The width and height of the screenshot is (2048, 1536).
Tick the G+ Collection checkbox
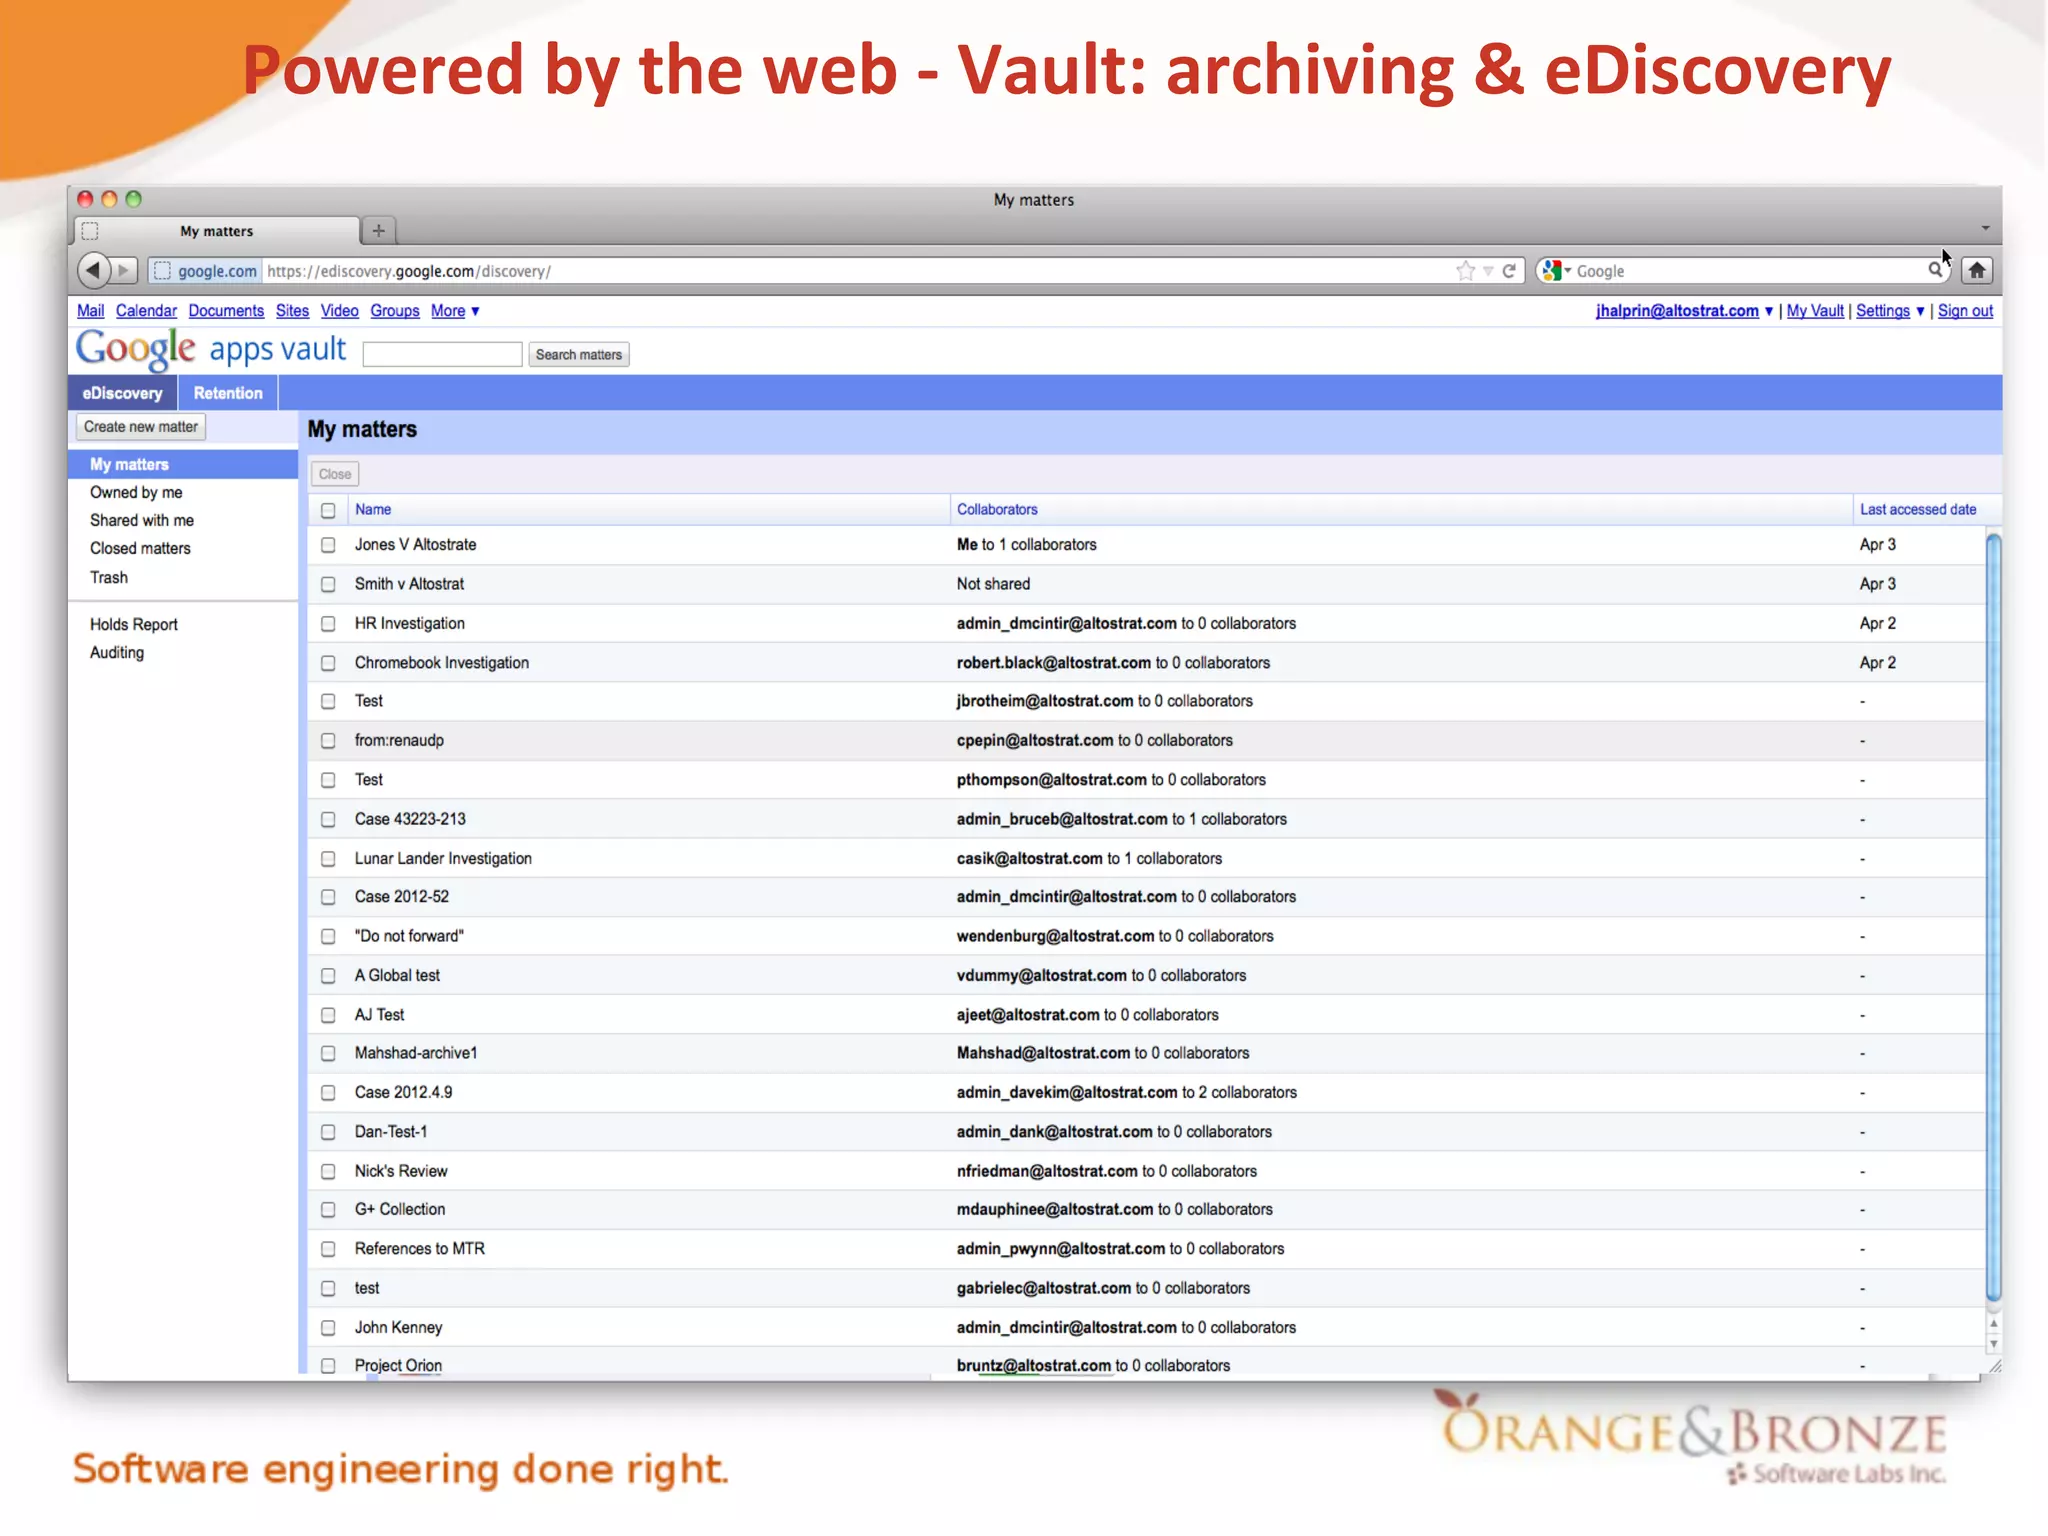tap(328, 1210)
